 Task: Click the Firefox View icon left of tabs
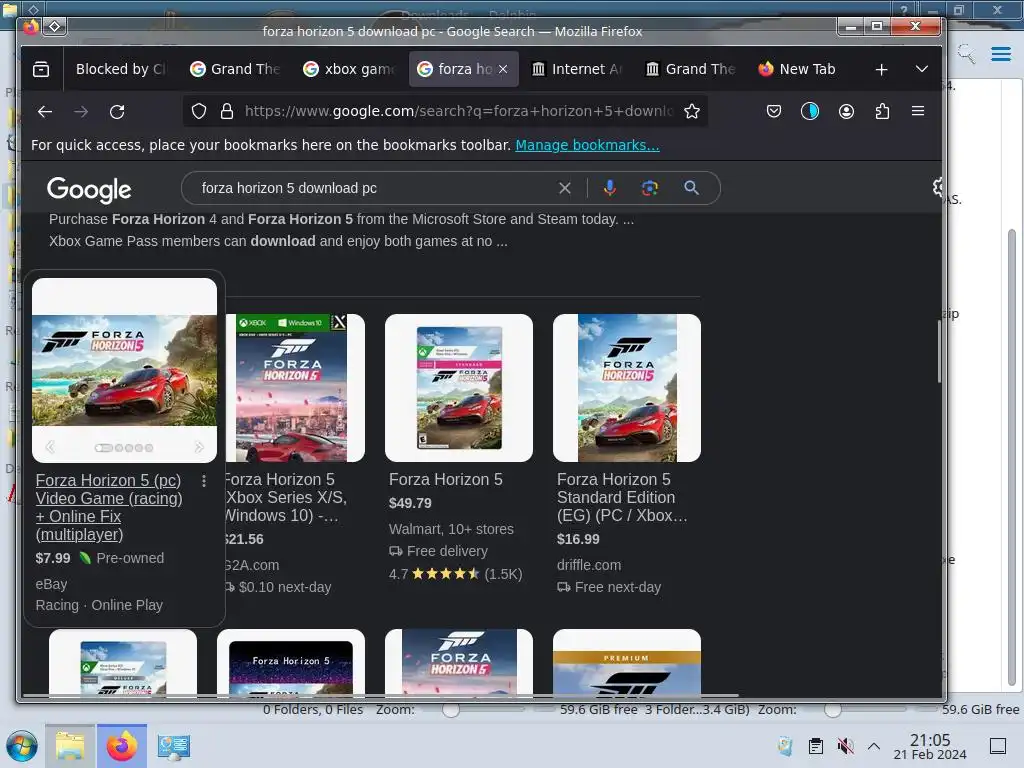click(41, 69)
